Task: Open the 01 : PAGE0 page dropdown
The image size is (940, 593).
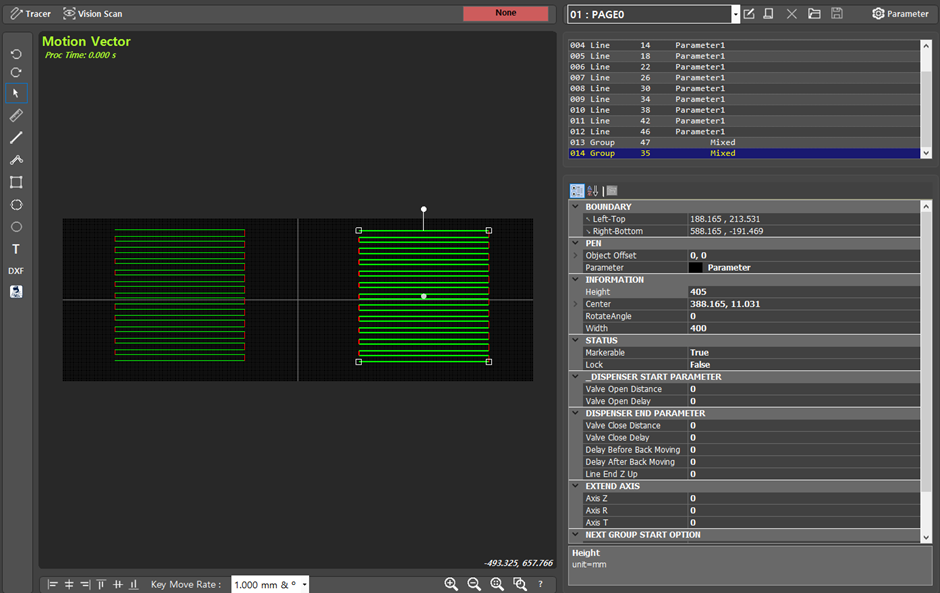Action: tap(735, 14)
